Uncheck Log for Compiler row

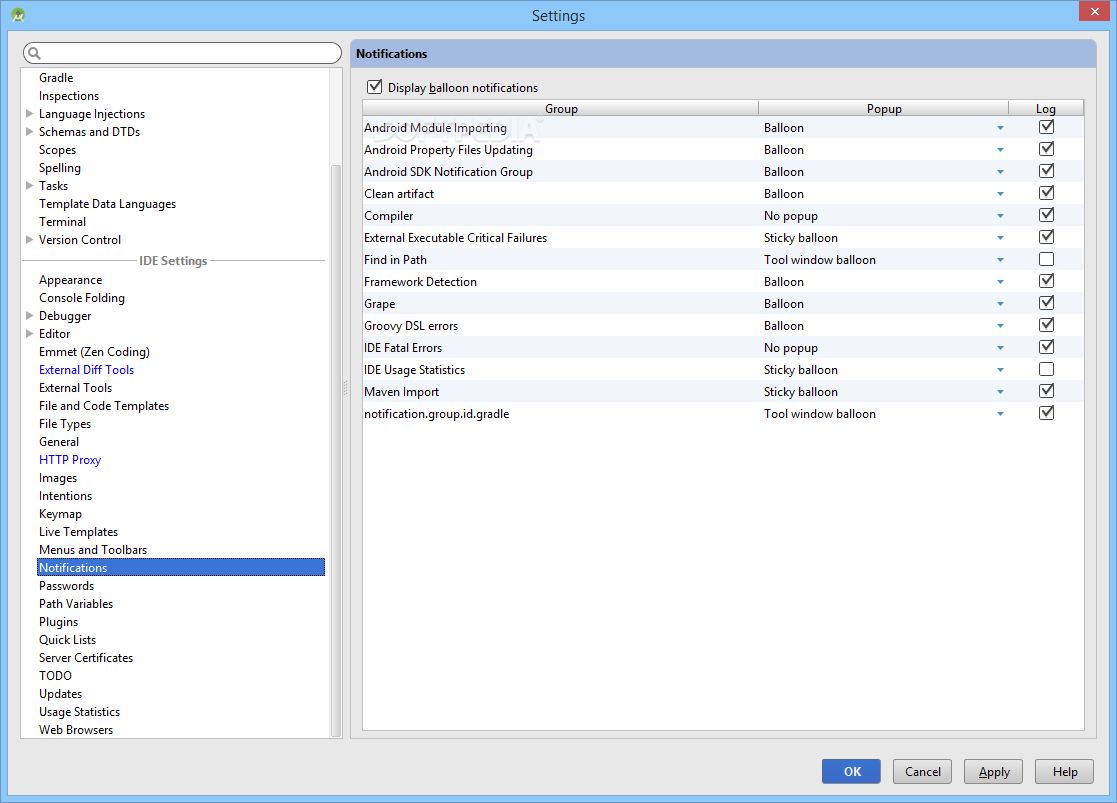pyautogui.click(x=1046, y=215)
